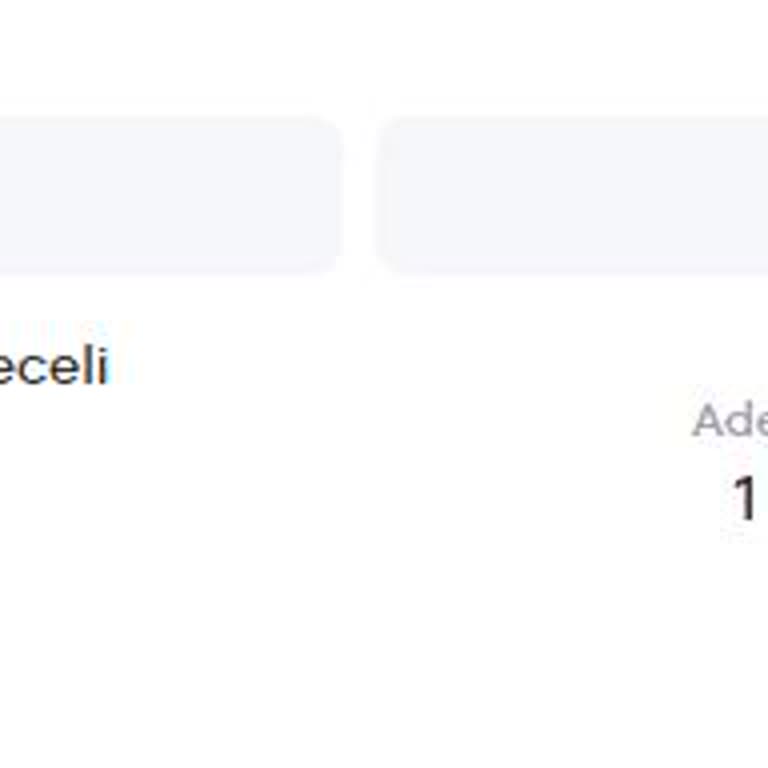Select the gray label above the number 1

point(730,422)
